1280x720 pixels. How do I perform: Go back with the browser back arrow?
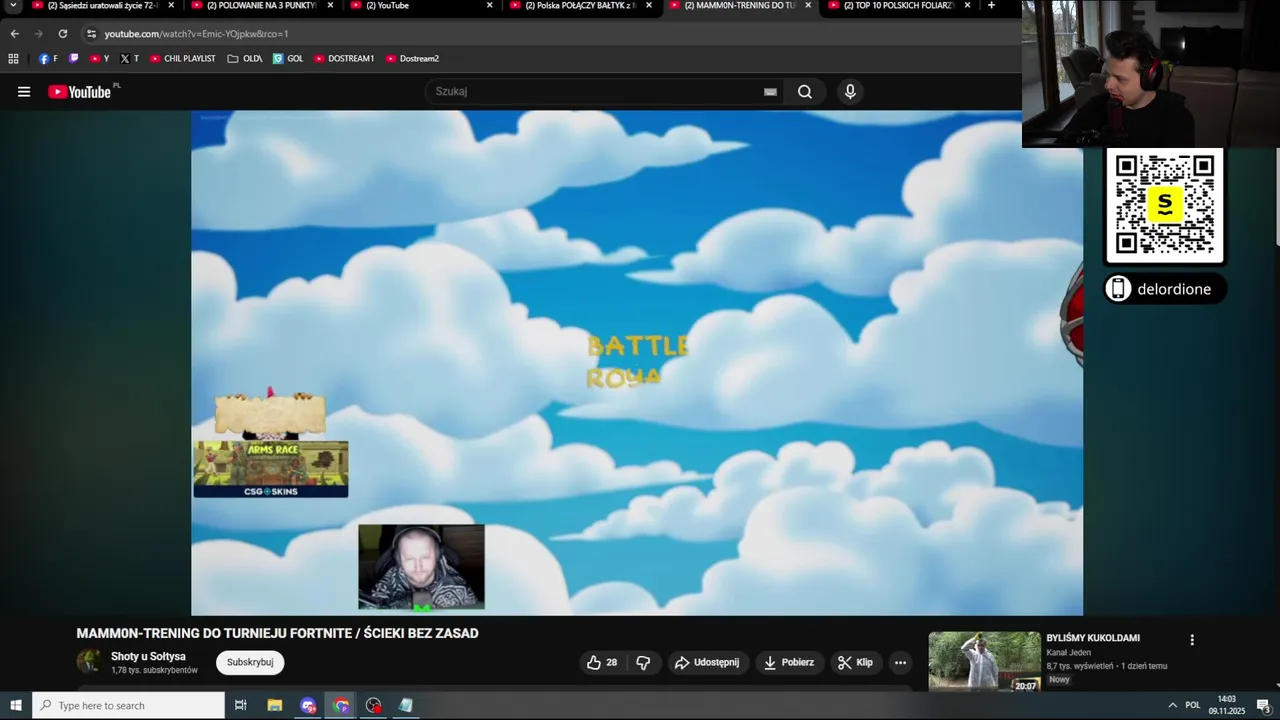tap(14, 34)
